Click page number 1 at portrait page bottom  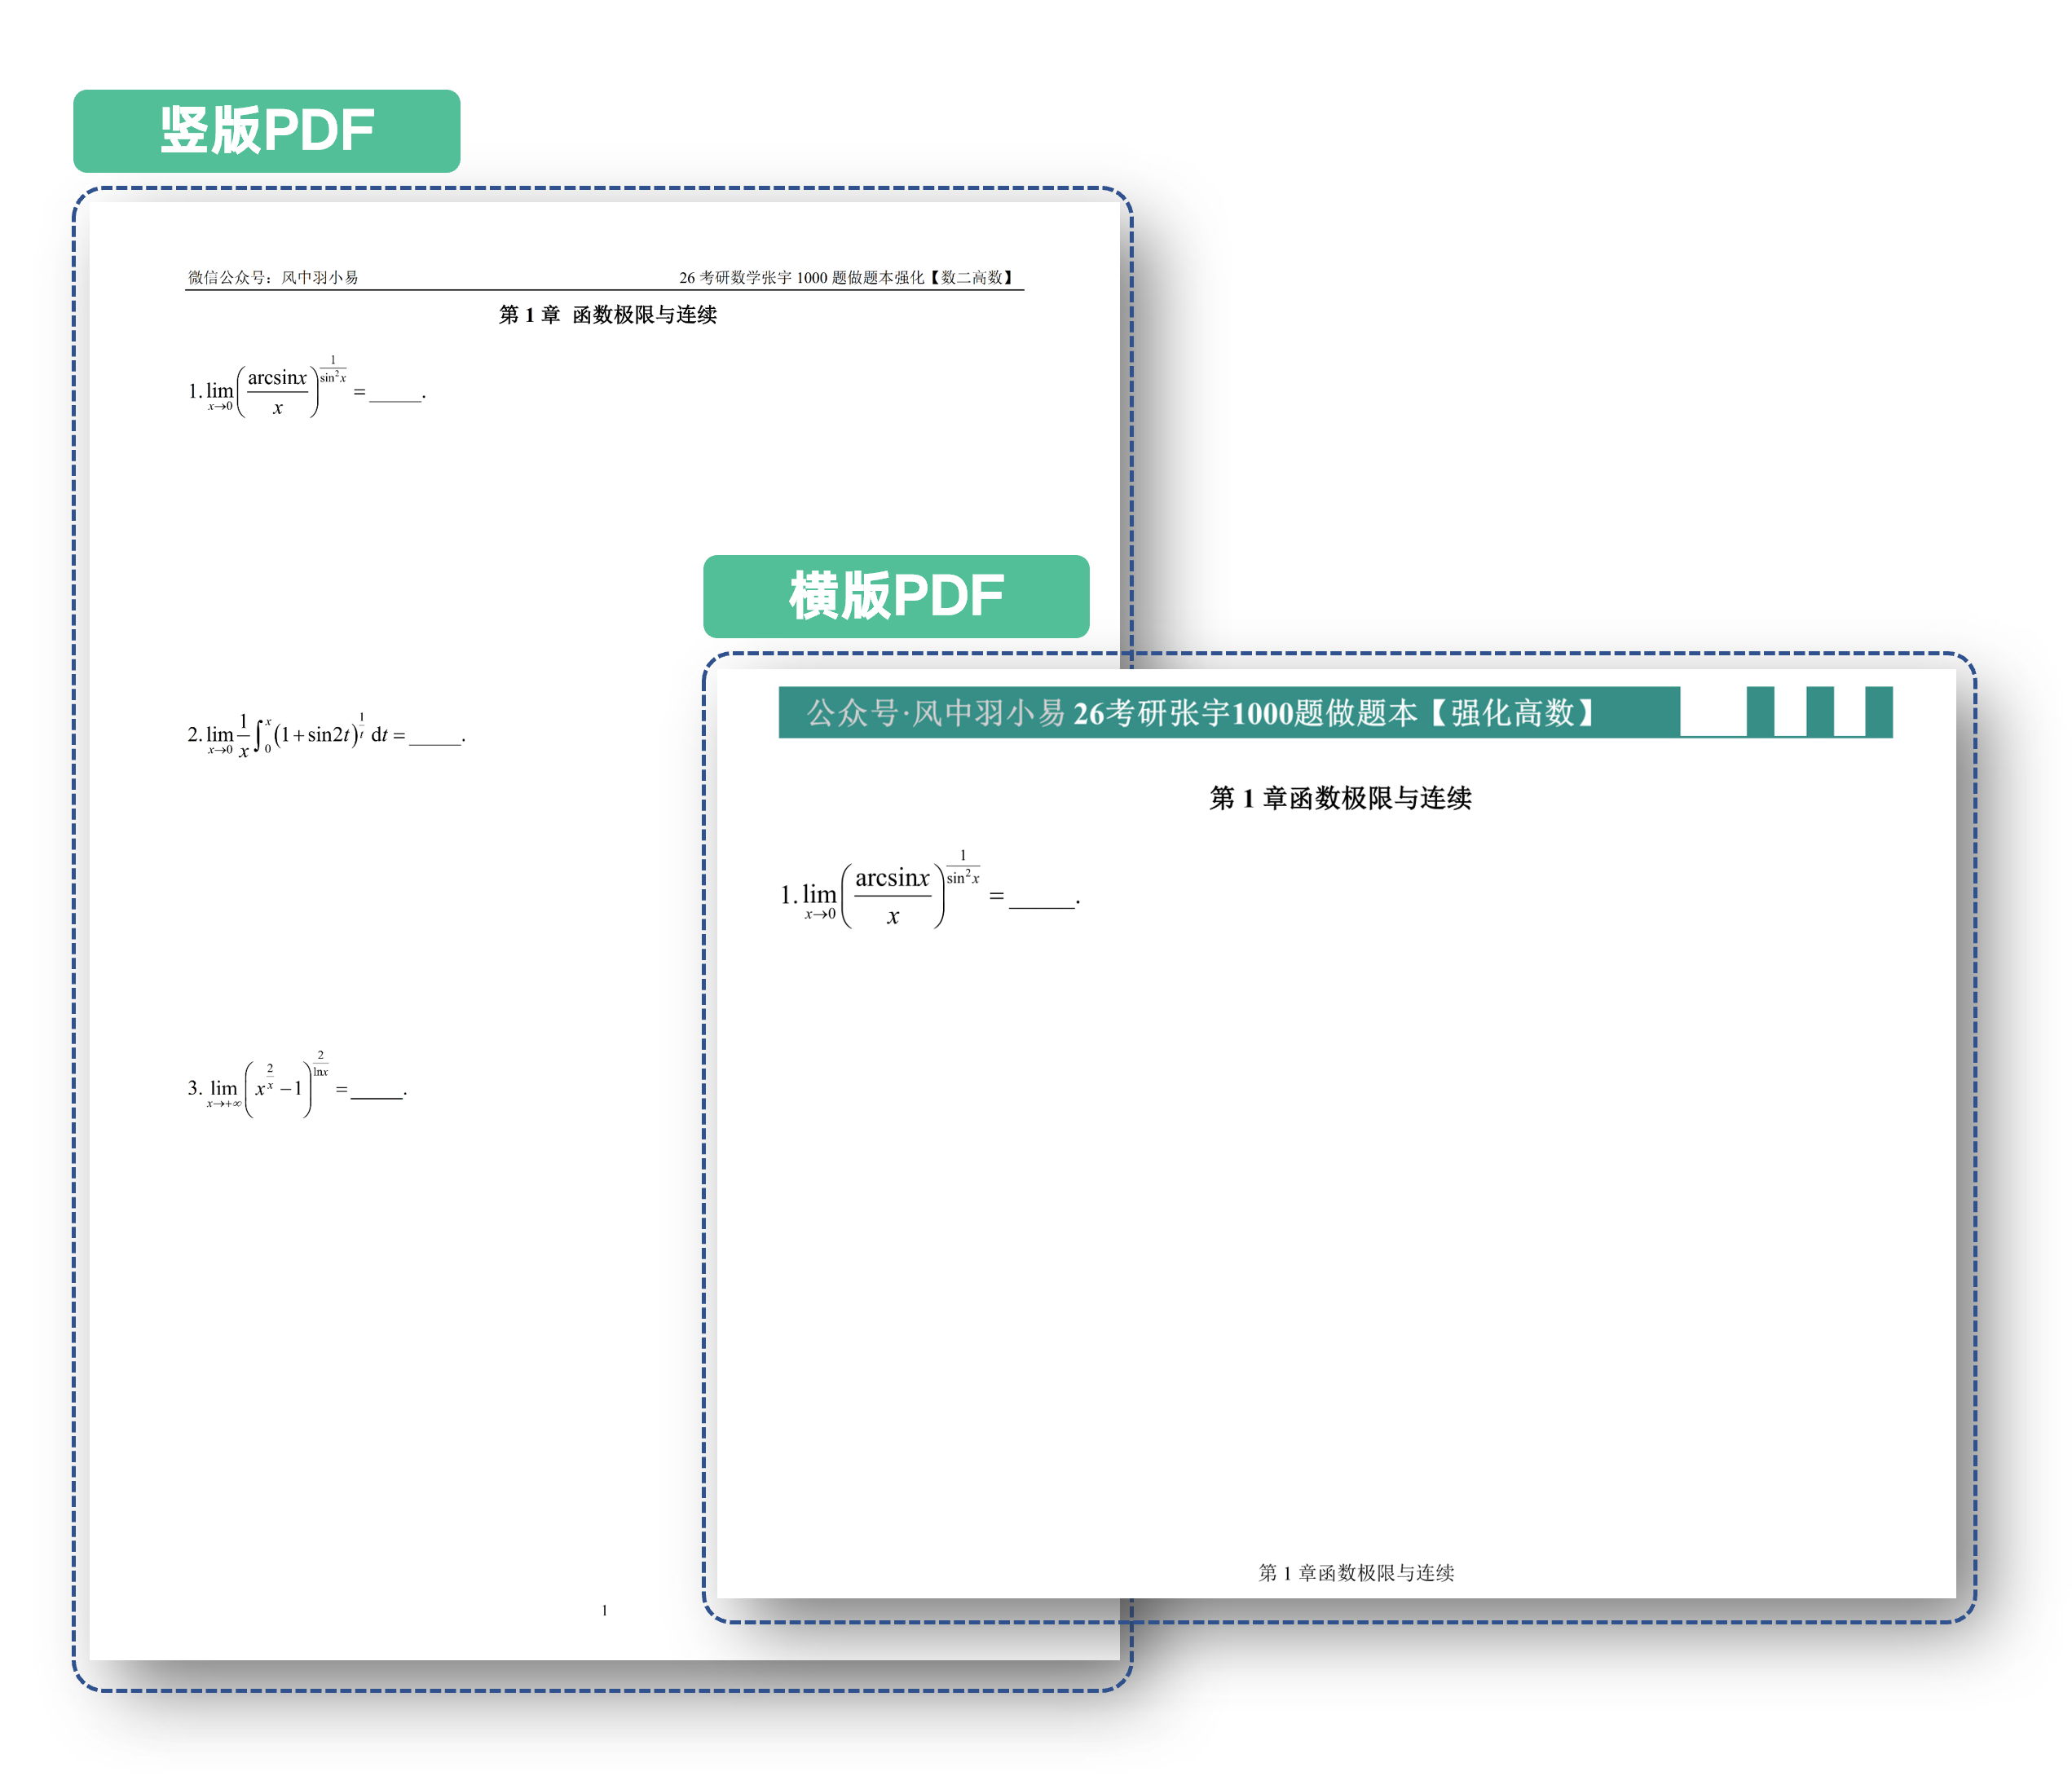click(604, 1610)
